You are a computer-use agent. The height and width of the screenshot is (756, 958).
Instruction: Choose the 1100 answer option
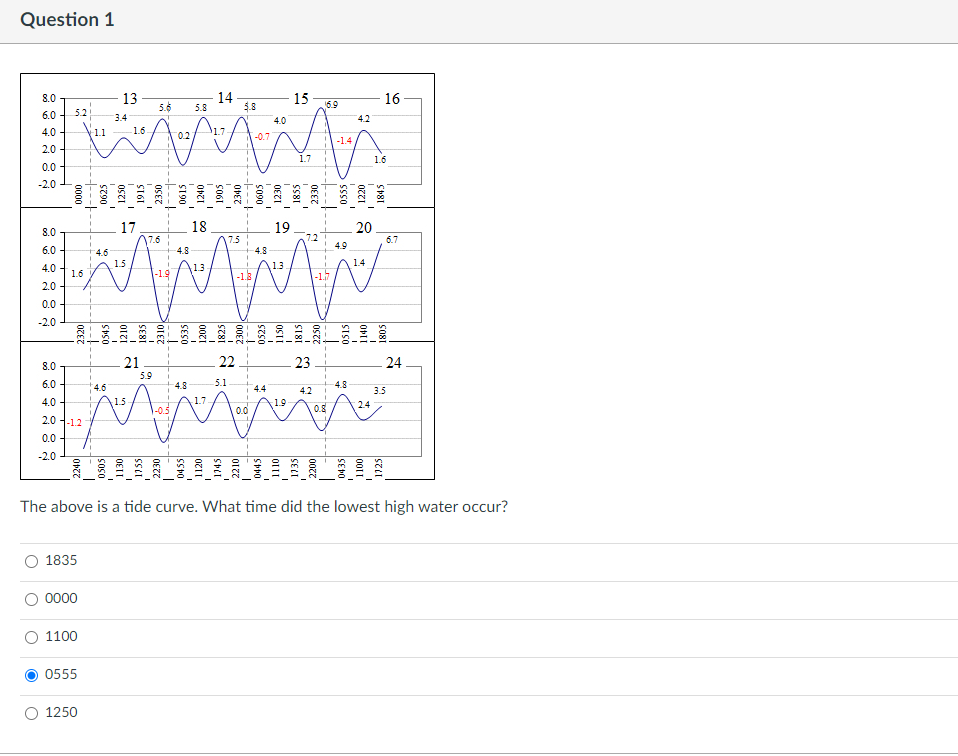tap(31, 637)
